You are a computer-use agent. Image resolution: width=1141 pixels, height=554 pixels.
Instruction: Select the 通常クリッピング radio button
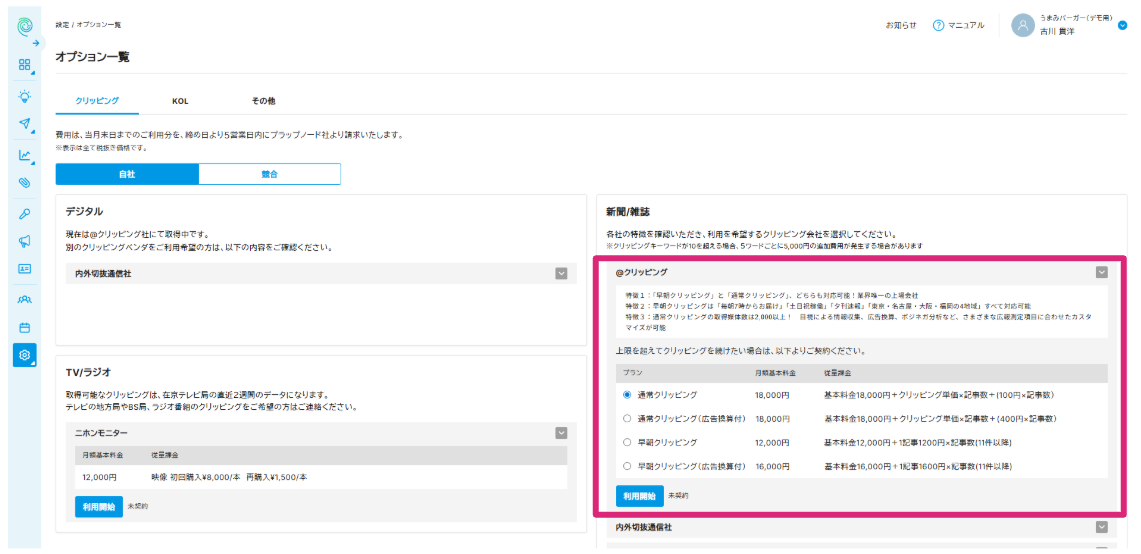627,395
